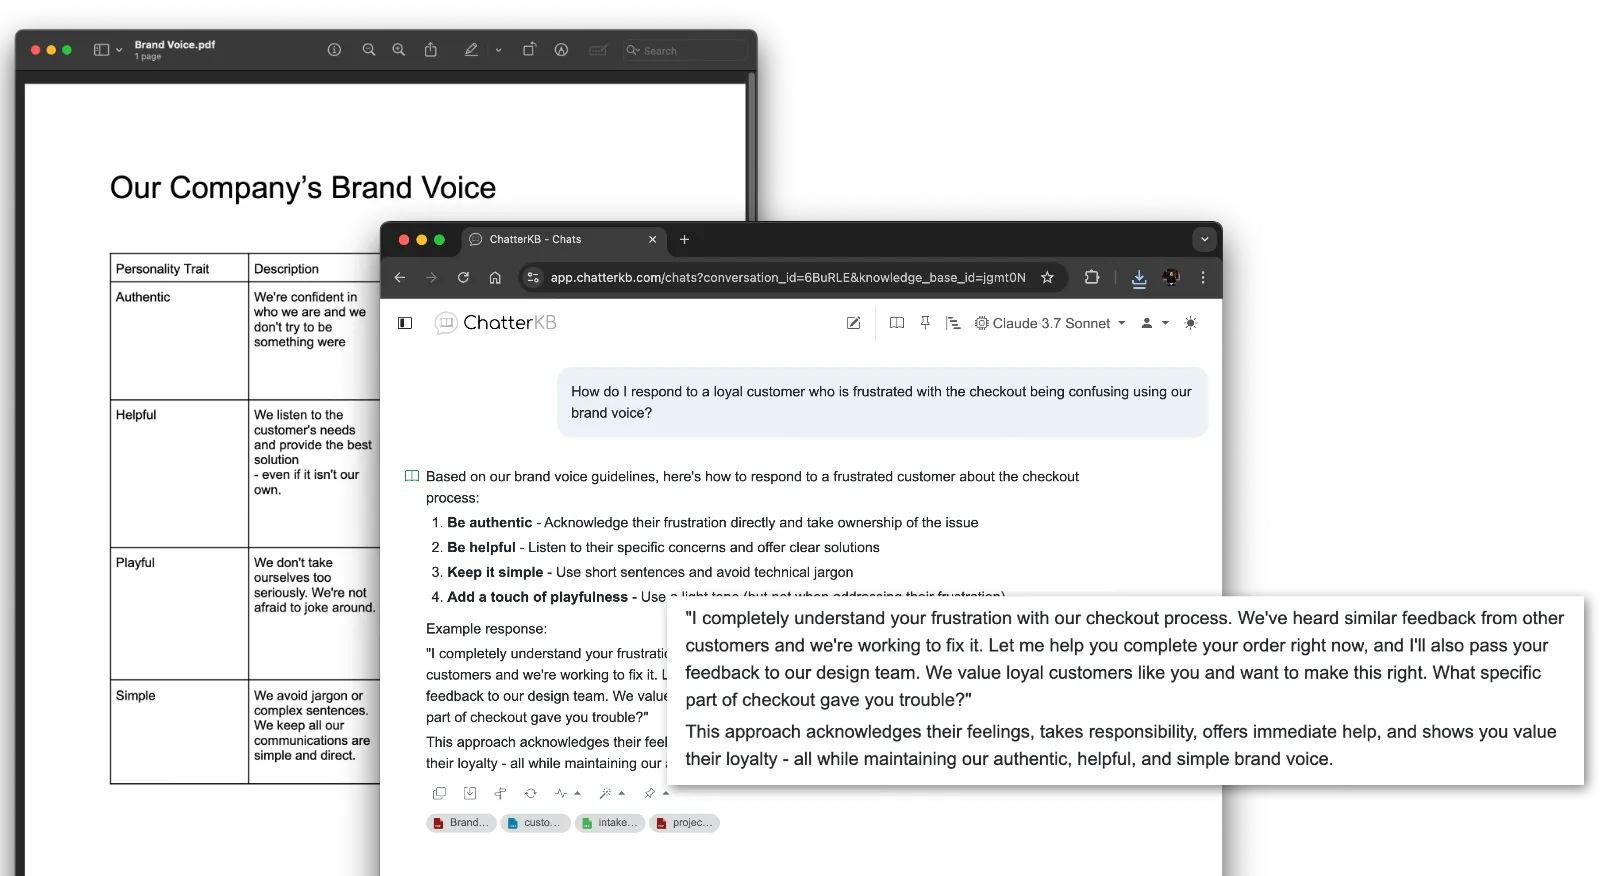Show inspector info for Brand Voice.pdf
Image resolution: width=1600 pixels, height=876 pixels.
coord(334,50)
